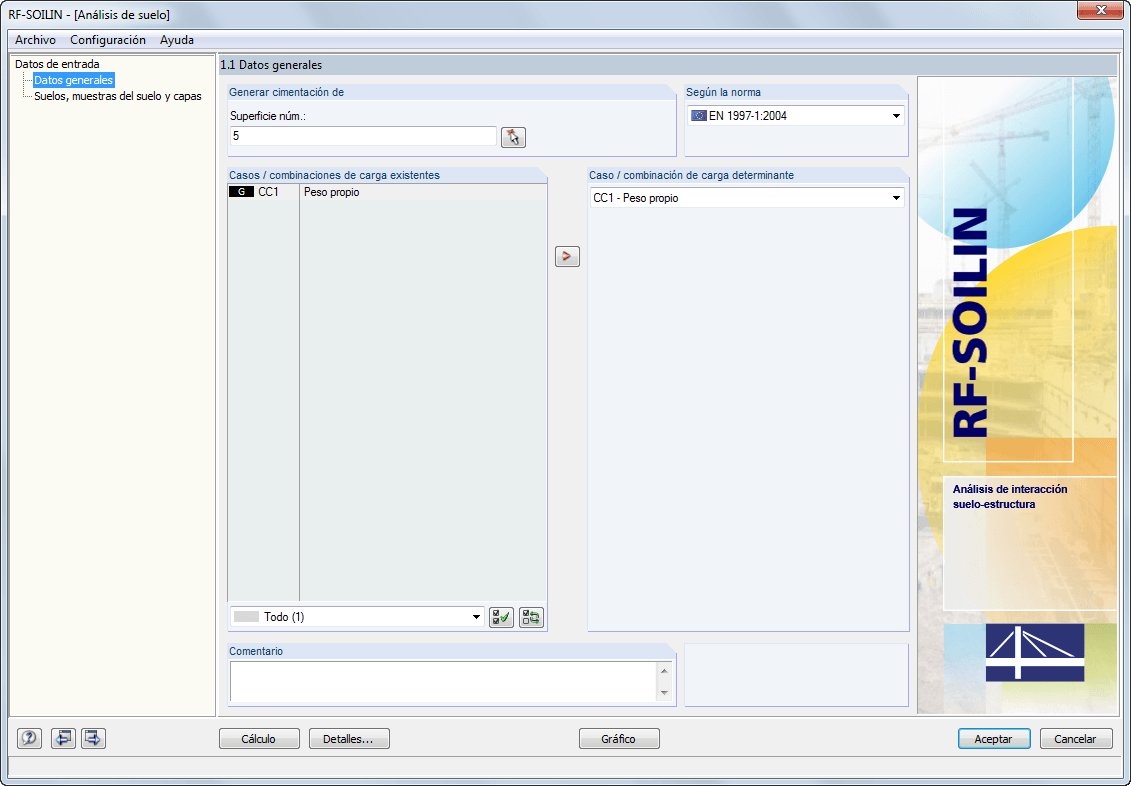Open the Archivo menu
The height and width of the screenshot is (786, 1131).
coord(35,40)
